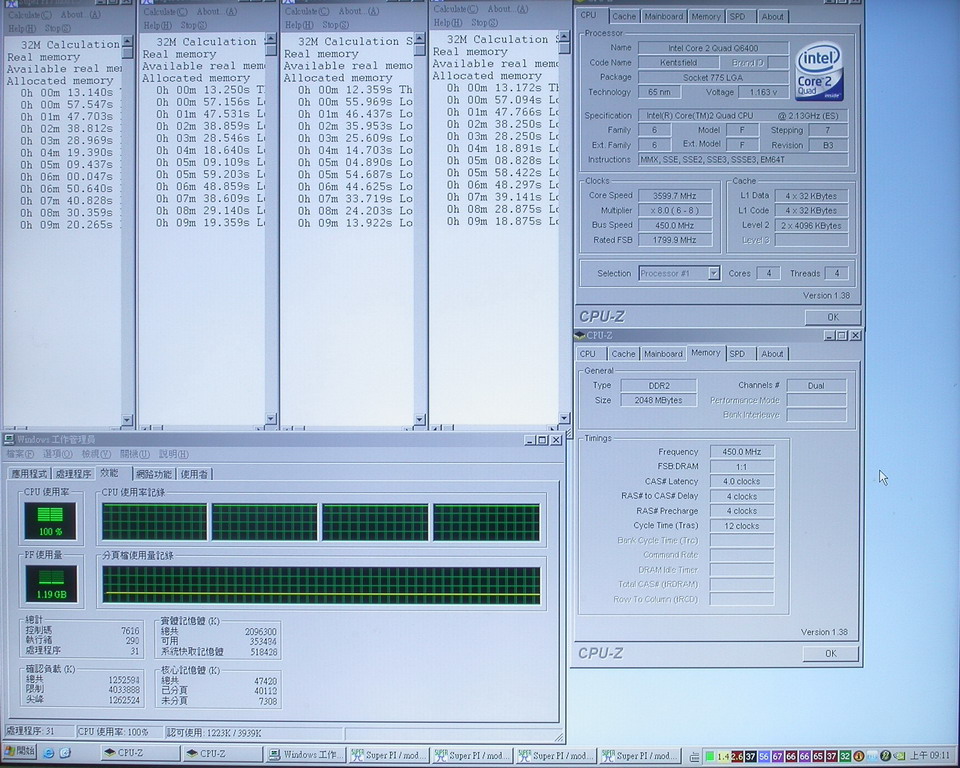This screenshot has height=768, width=960.
Task: Open Calculate menu in Super PI showing 13.140s
Action: click(29, 15)
